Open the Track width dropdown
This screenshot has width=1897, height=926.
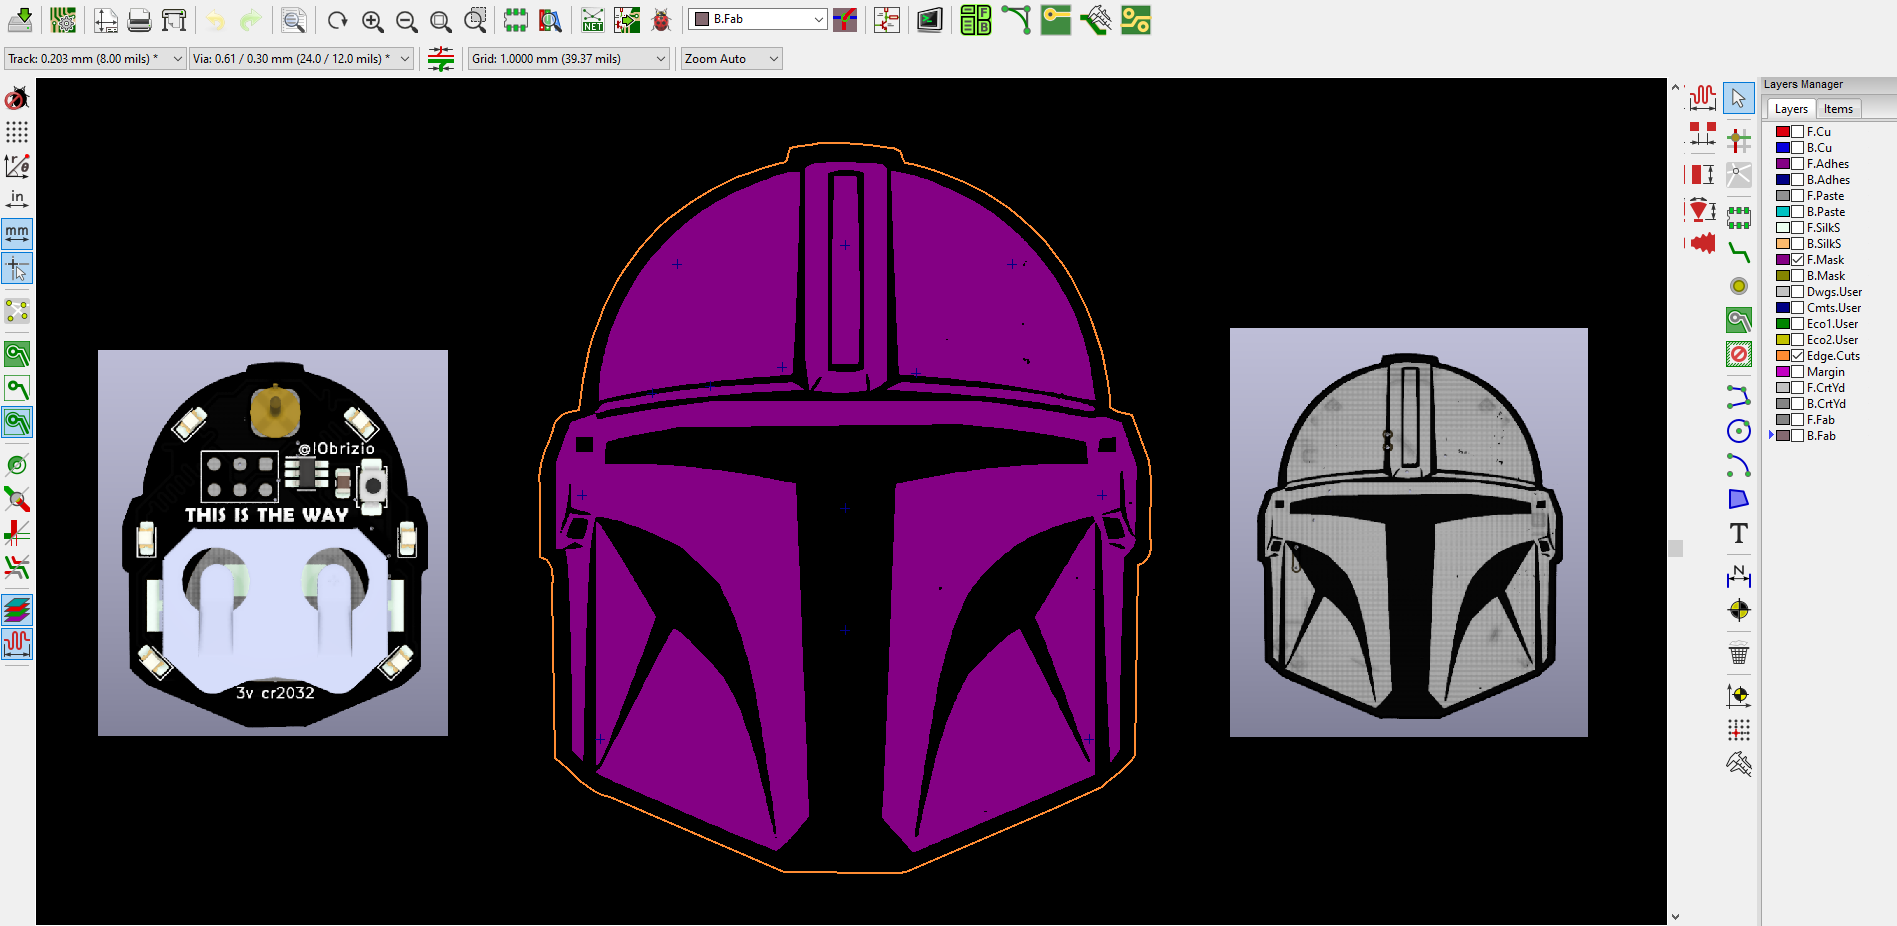tap(95, 59)
